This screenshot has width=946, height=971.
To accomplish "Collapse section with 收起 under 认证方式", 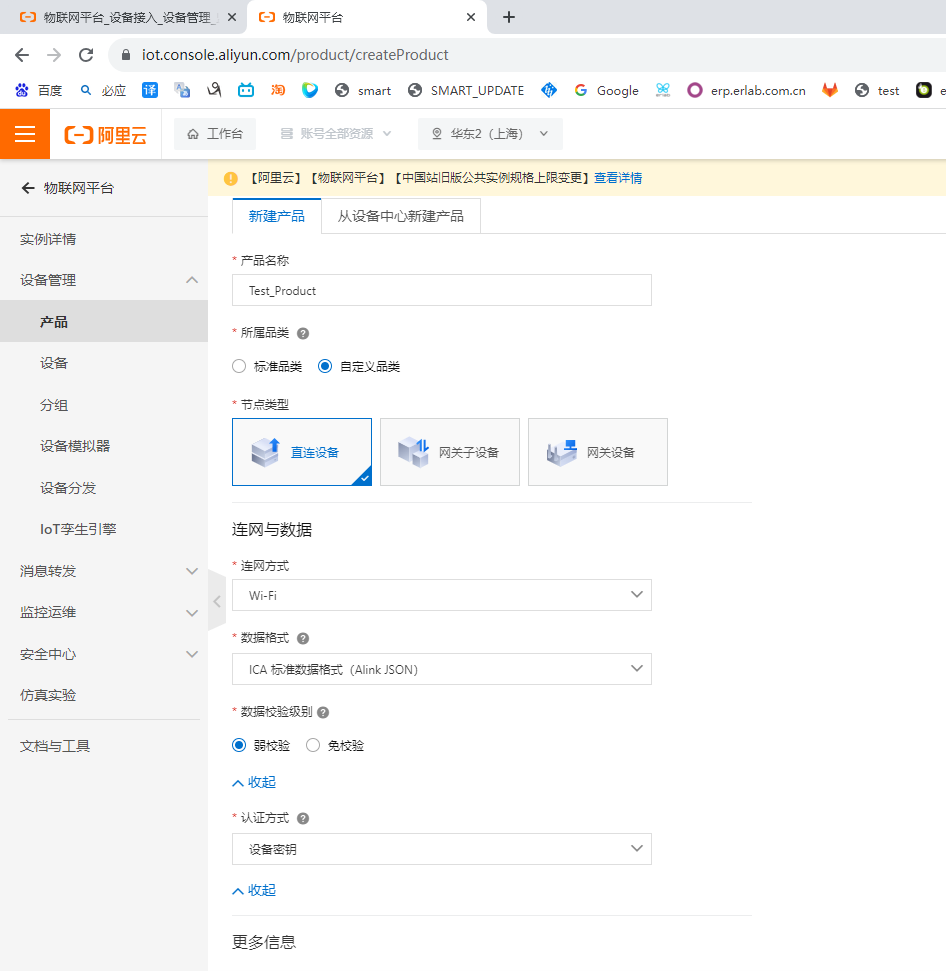I will click(254, 890).
